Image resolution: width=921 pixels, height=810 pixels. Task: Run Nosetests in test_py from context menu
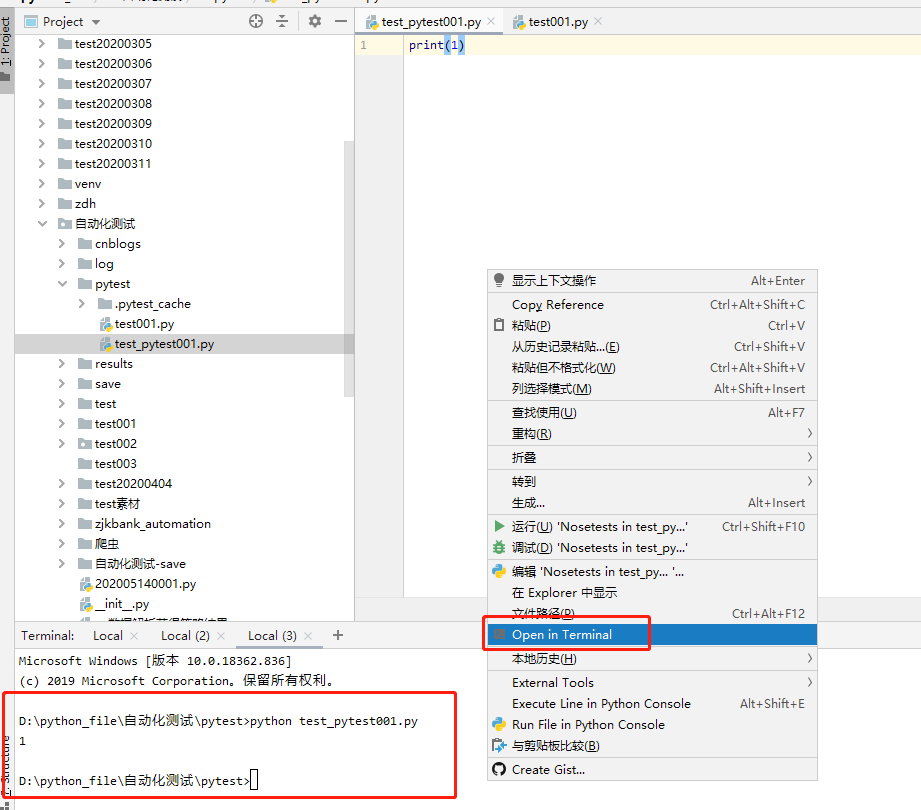coord(600,526)
